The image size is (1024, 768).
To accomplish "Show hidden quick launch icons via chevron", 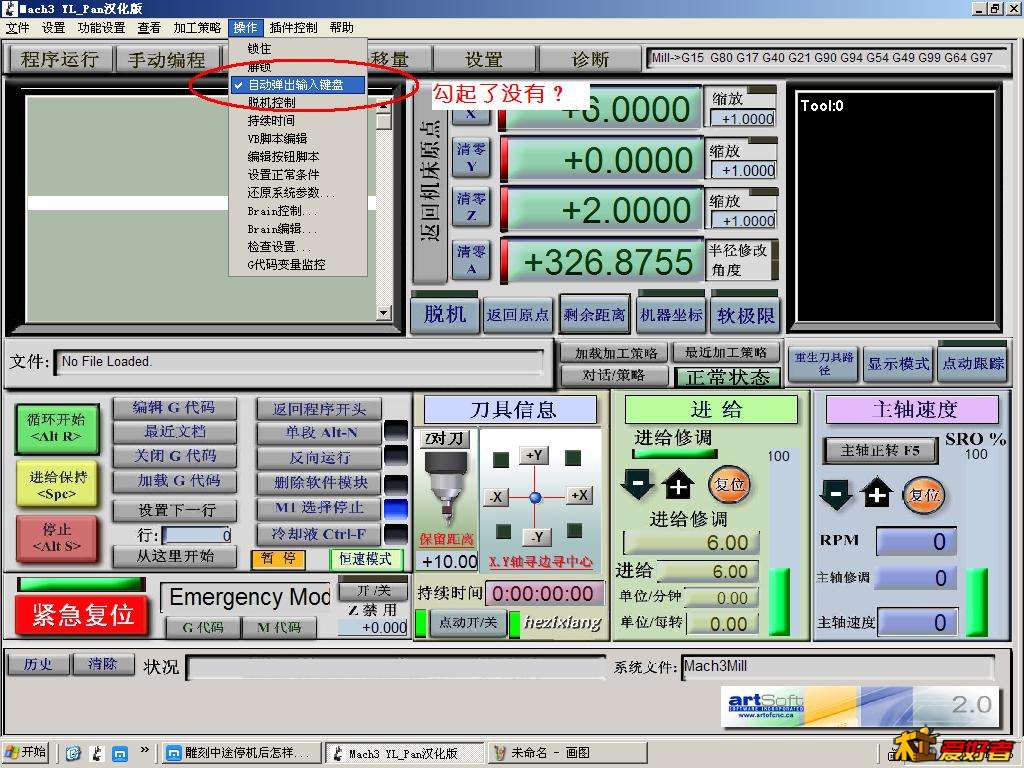I will click(144, 750).
